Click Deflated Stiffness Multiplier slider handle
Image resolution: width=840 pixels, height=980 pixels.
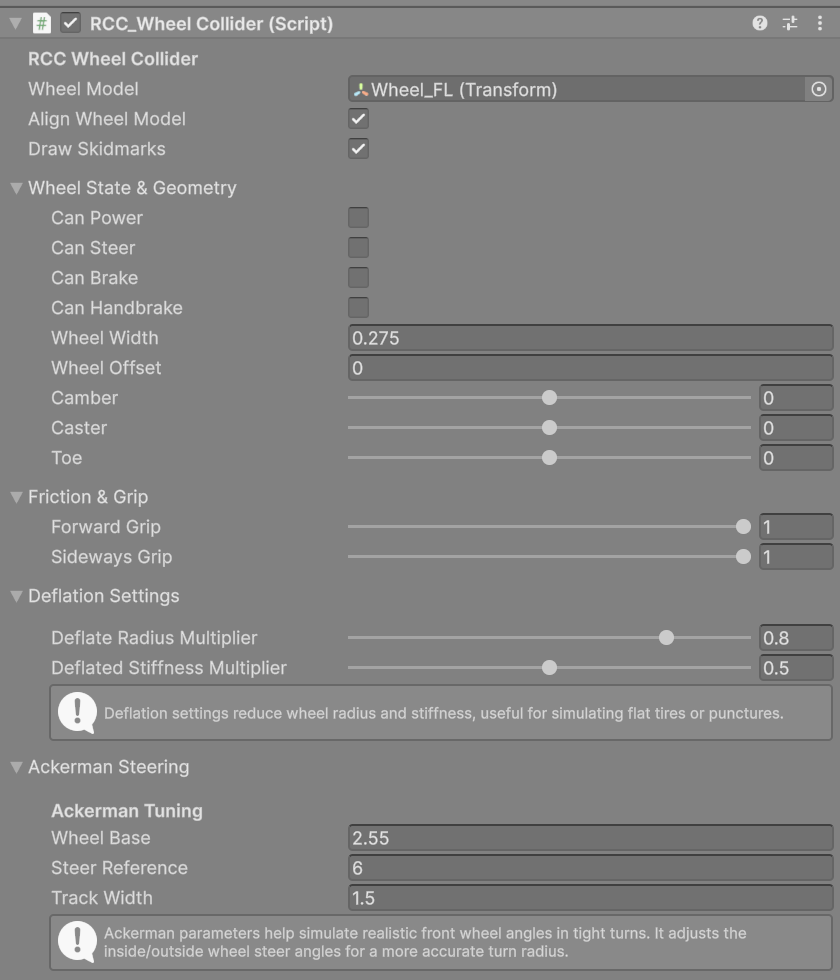click(549, 668)
